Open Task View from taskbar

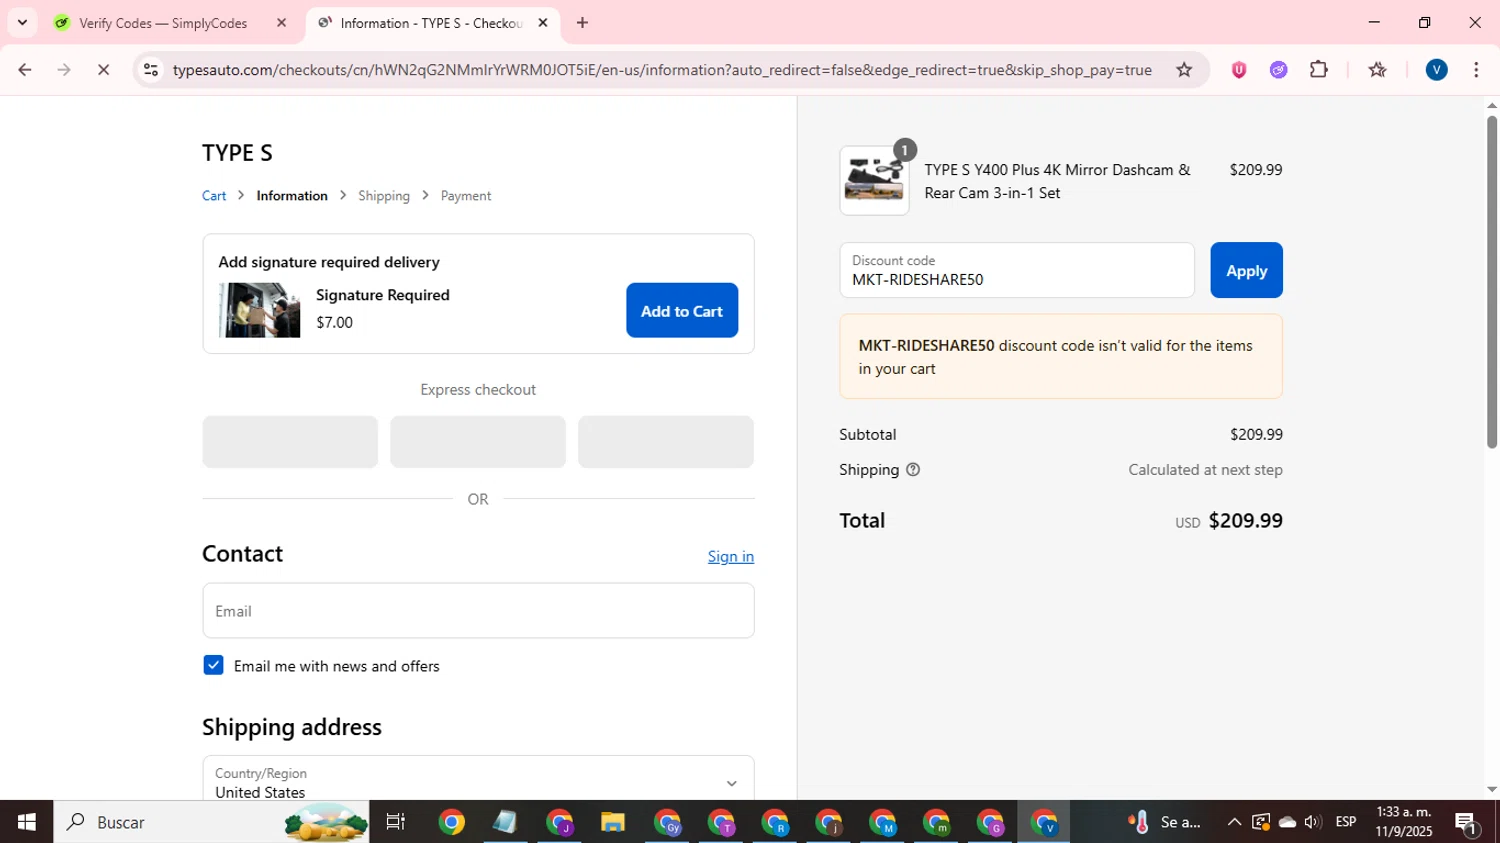(396, 822)
